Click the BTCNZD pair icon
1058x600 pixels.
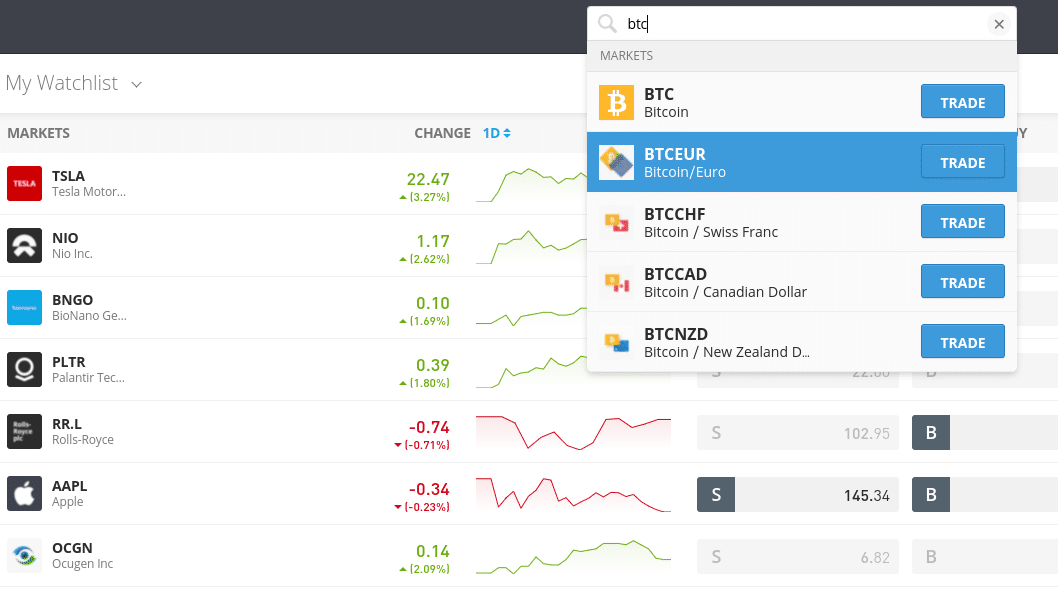(x=616, y=343)
